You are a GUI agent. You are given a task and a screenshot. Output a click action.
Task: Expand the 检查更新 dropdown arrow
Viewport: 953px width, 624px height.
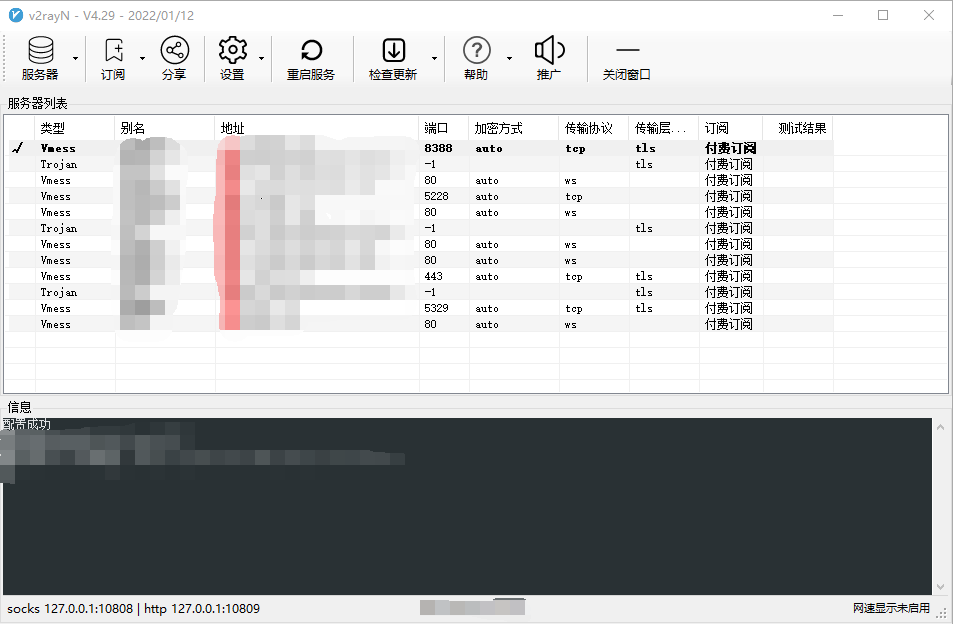434,58
